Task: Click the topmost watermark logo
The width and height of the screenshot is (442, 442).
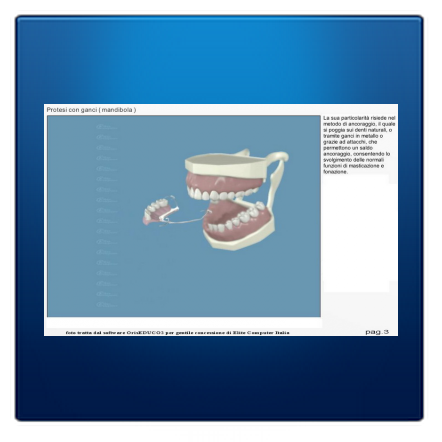Action: tap(107, 127)
